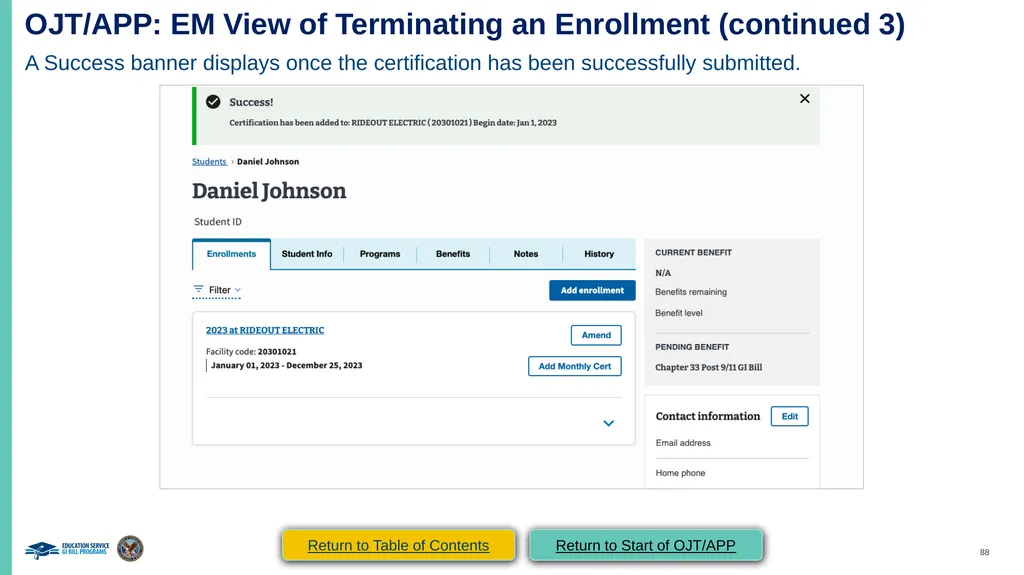Select Chapter 33 Post 9/11 GI Bill text
The height and width of the screenshot is (575, 1024).
(709, 367)
